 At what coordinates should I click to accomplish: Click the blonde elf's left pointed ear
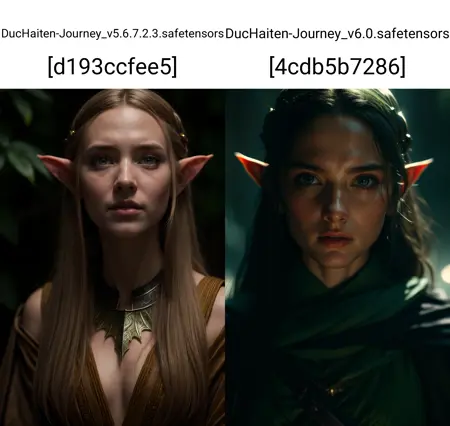pyautogui.click(x=57, y=170)
